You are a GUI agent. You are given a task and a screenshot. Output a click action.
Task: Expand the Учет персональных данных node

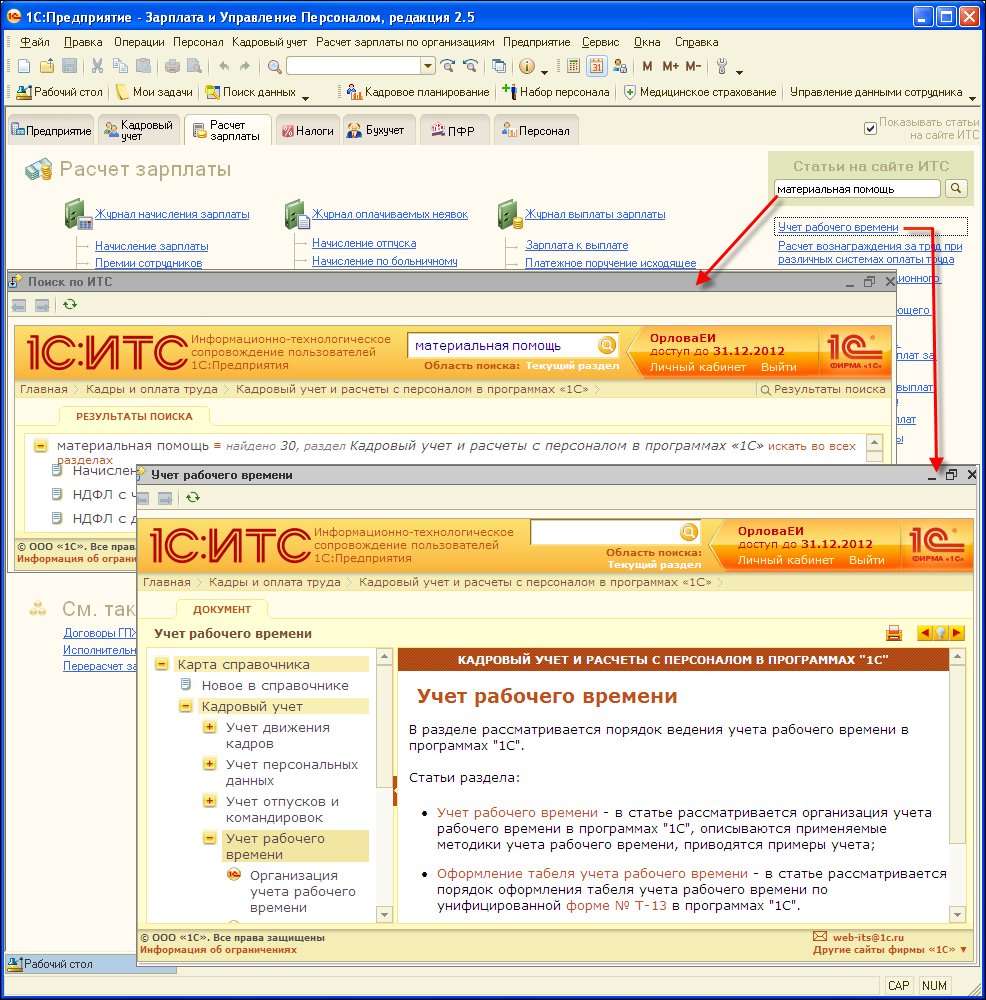coord(209,764)
